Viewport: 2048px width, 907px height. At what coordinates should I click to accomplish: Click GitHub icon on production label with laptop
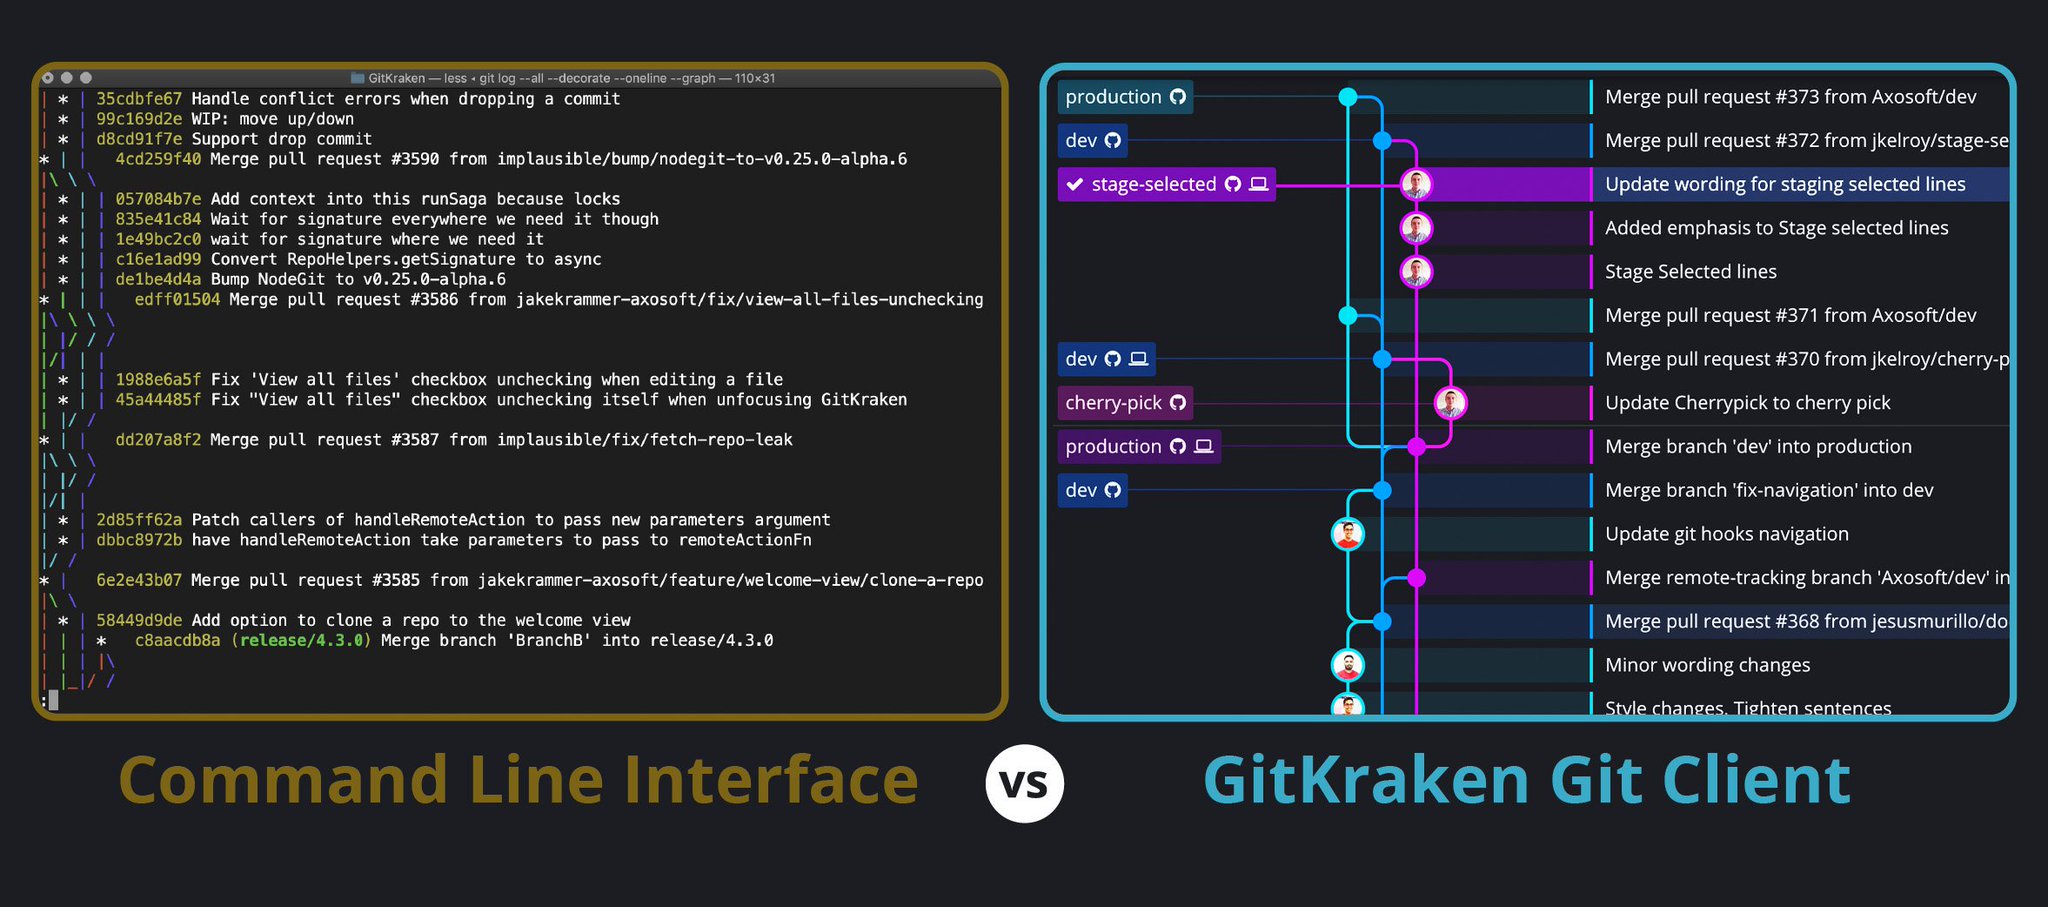[1178, 446]
